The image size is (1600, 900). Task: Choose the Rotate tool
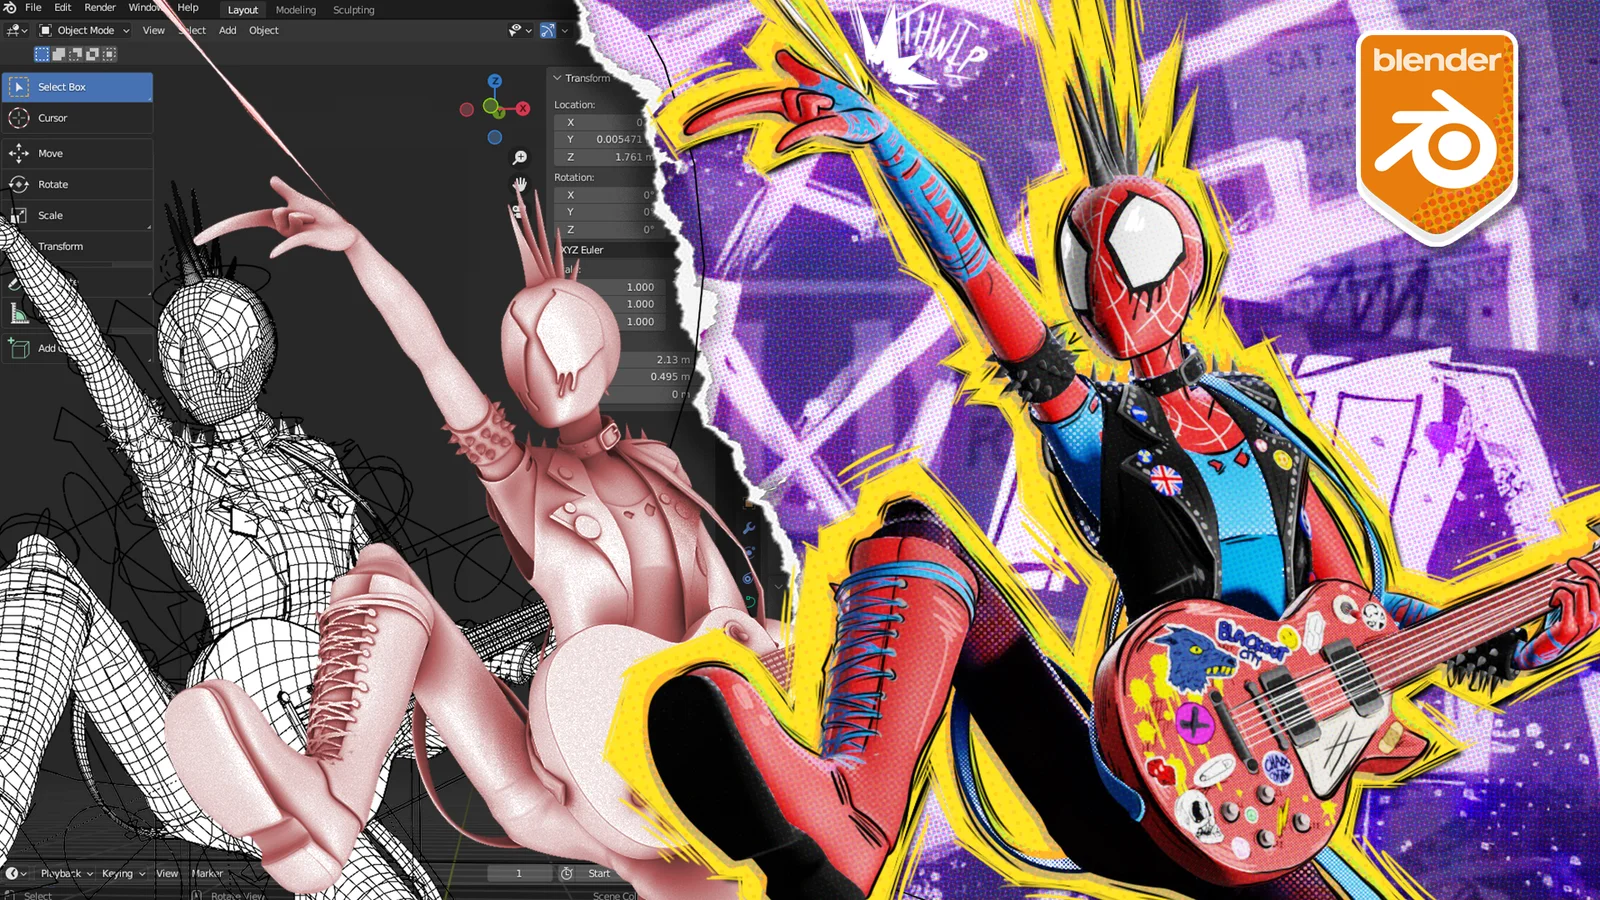(x=52, y=184)
